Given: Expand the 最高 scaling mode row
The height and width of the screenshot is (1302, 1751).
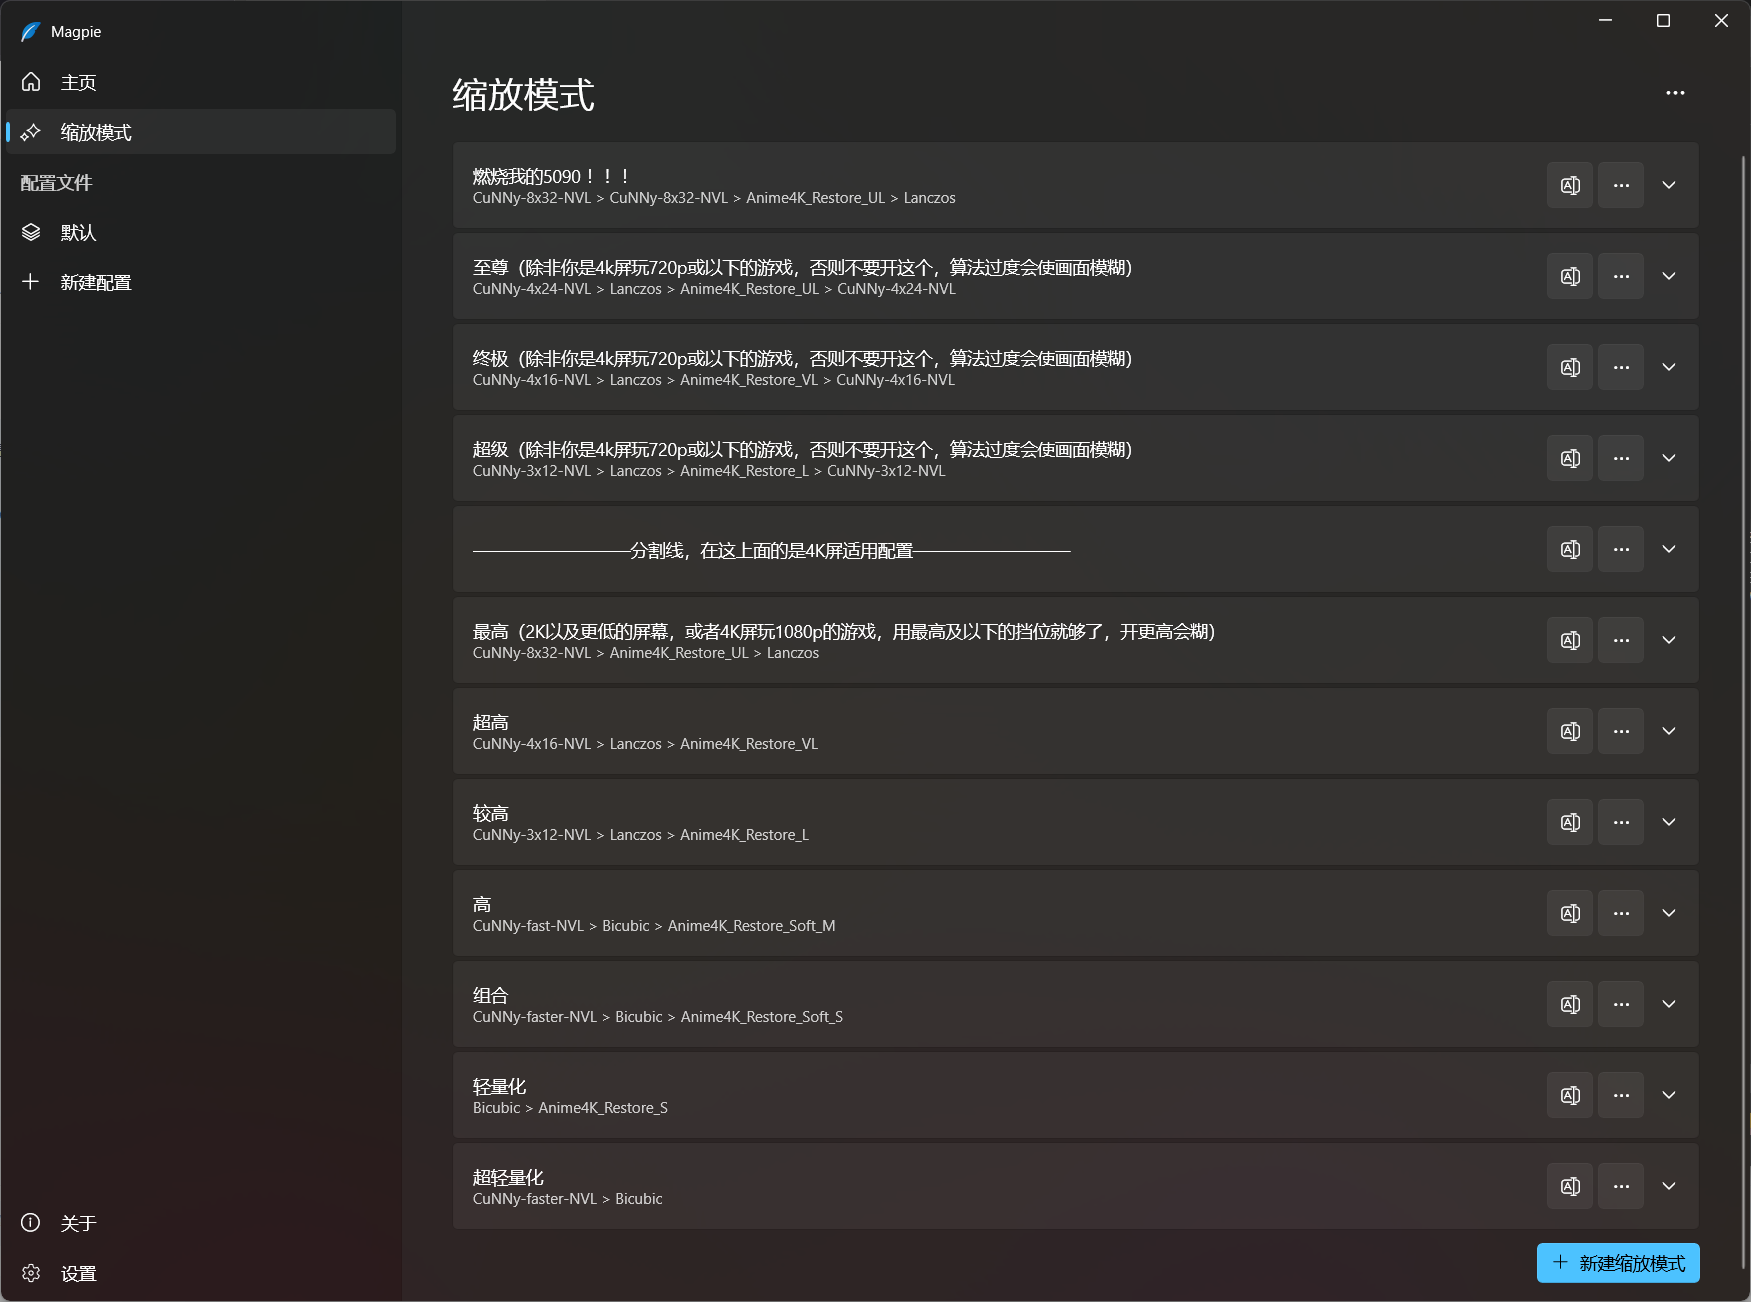Looking at the screenshot, I should 1669,640.
